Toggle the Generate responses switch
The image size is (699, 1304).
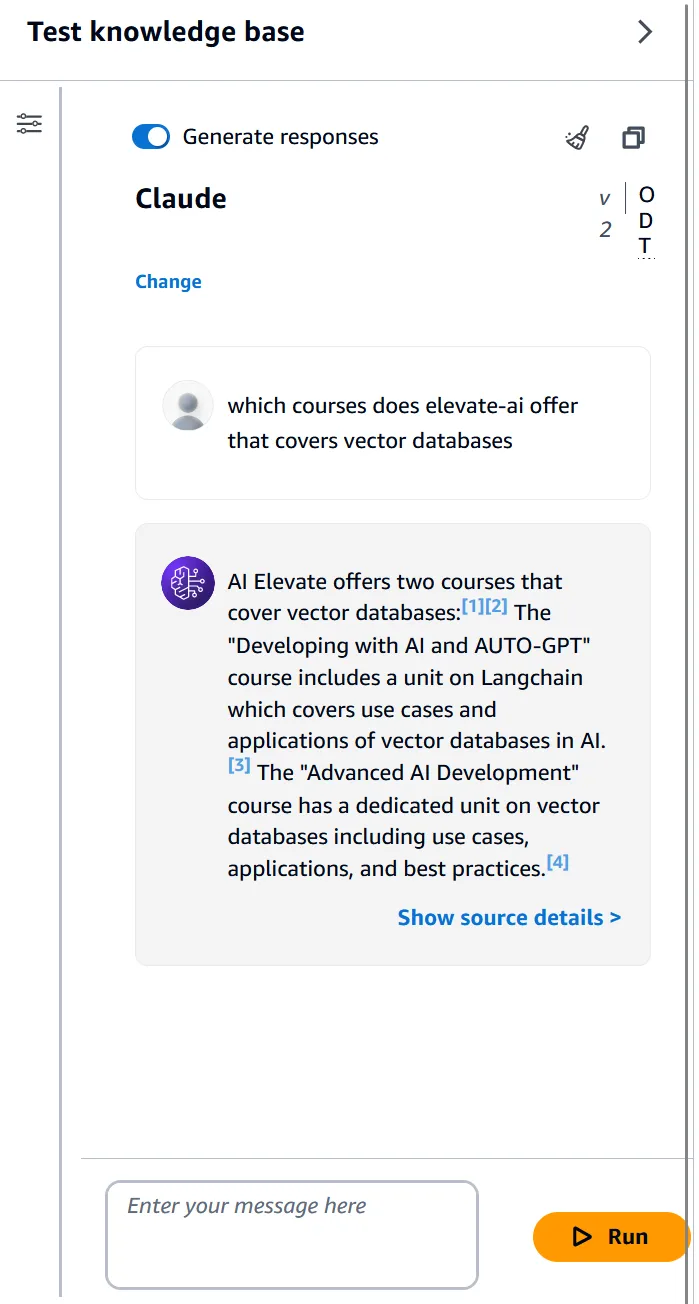[x=151, y=137]
